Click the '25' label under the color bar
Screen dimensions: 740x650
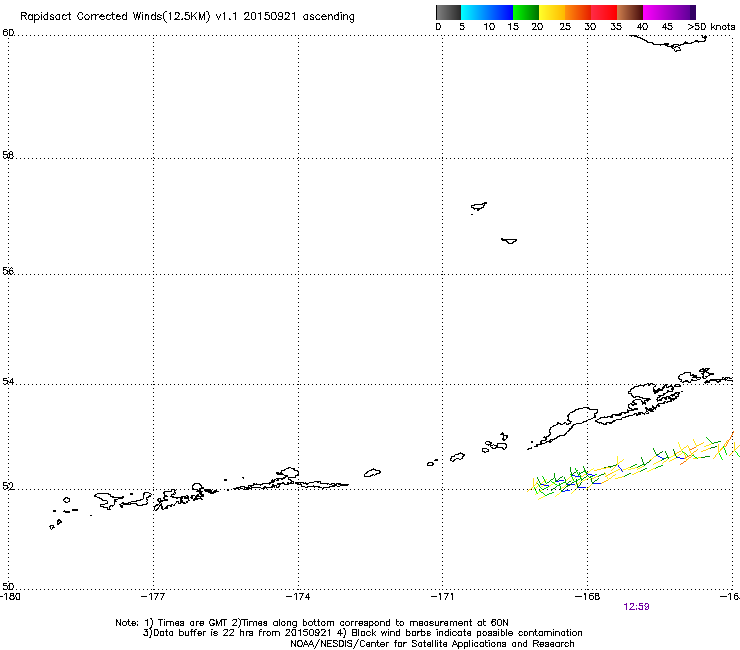coord(565,27)
